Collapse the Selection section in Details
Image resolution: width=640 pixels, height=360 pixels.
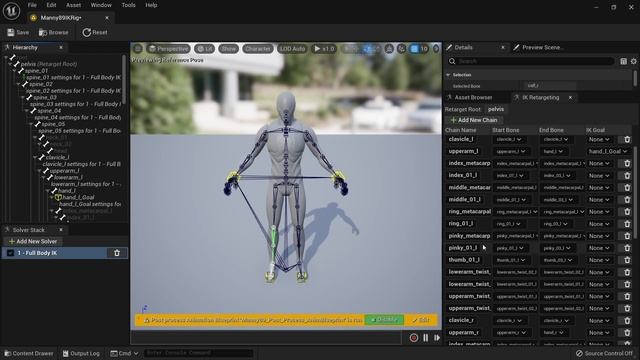pos(448,75)
